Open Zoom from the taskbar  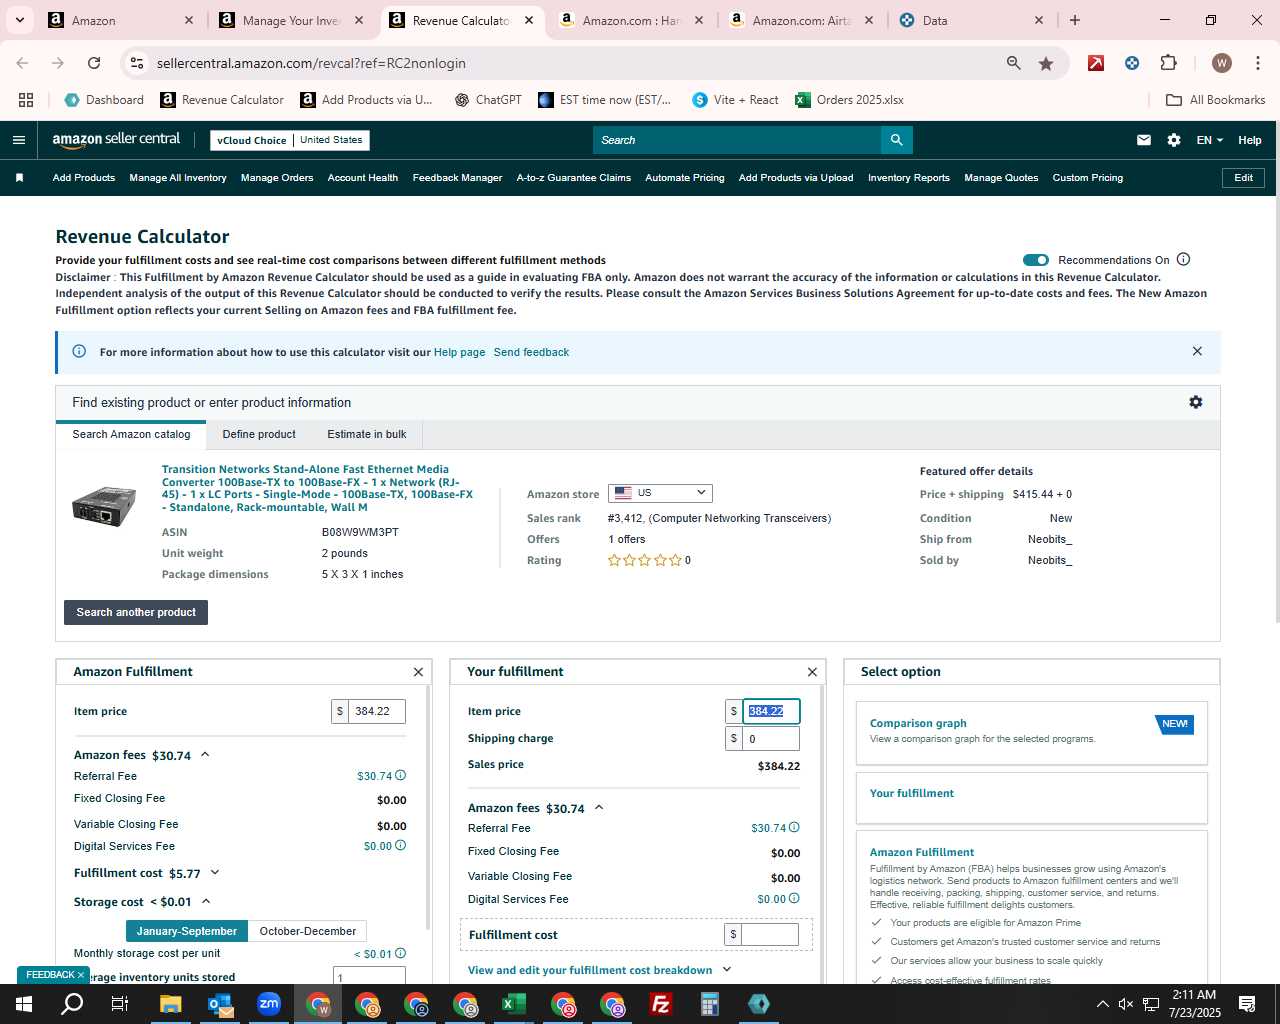pyautogui.click(x=269, y=1004)
